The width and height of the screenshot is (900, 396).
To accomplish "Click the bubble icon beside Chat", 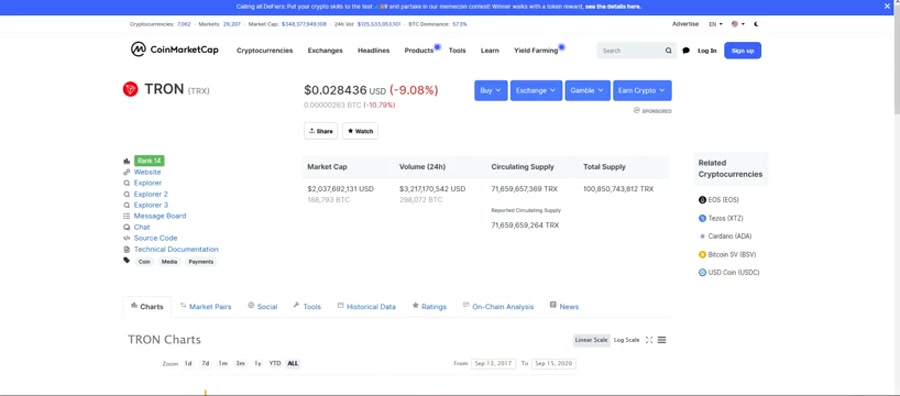I will coord(126,227).
